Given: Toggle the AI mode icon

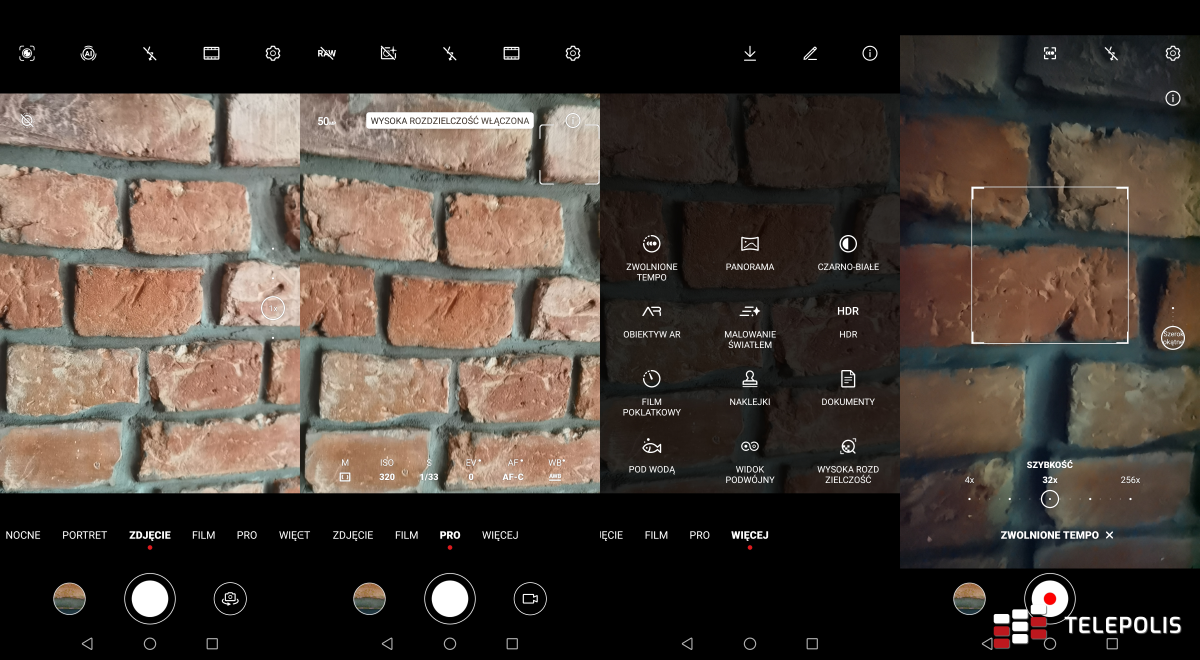Looking at the screenshot, I should click(88, 54).
